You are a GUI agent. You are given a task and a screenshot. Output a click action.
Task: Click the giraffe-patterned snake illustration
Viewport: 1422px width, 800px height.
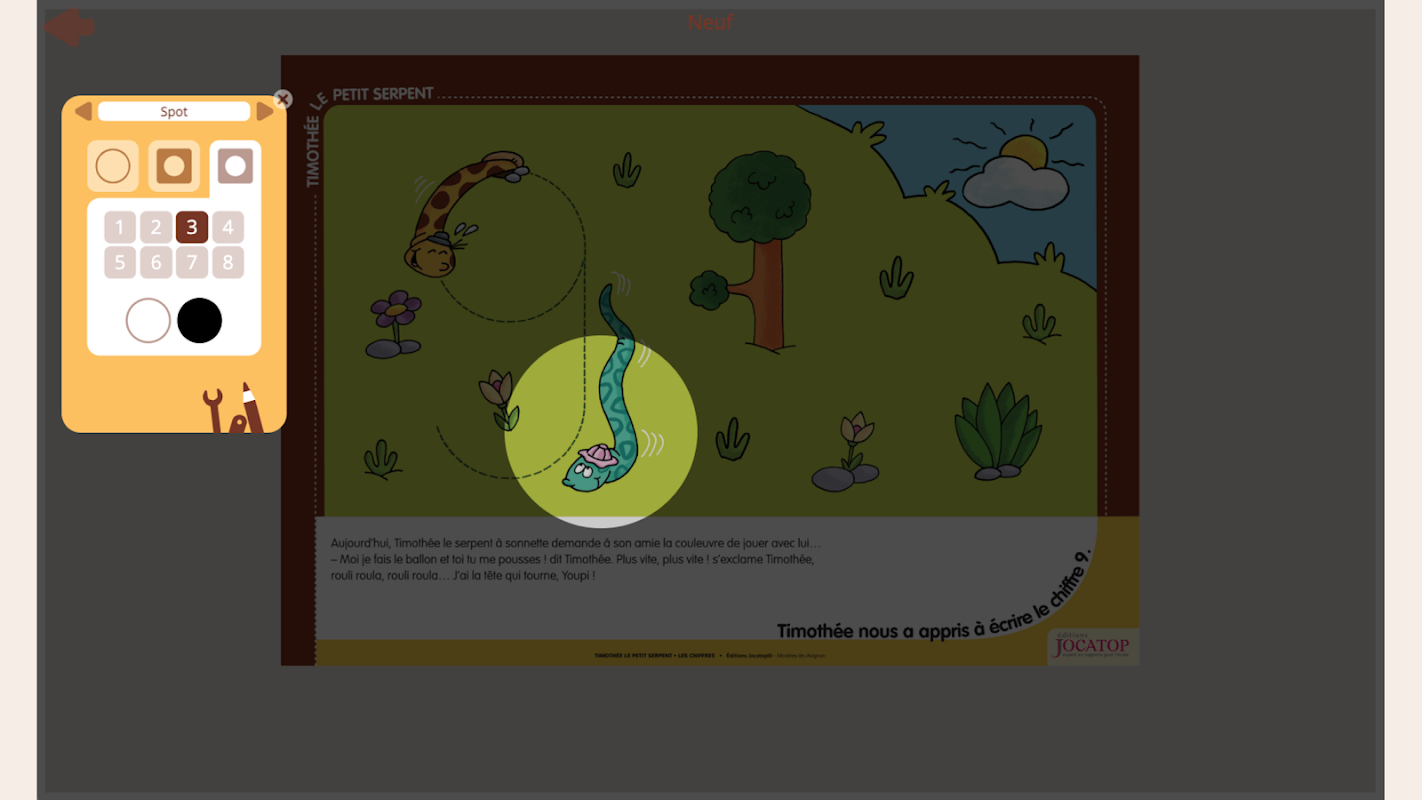coord(465,213)
